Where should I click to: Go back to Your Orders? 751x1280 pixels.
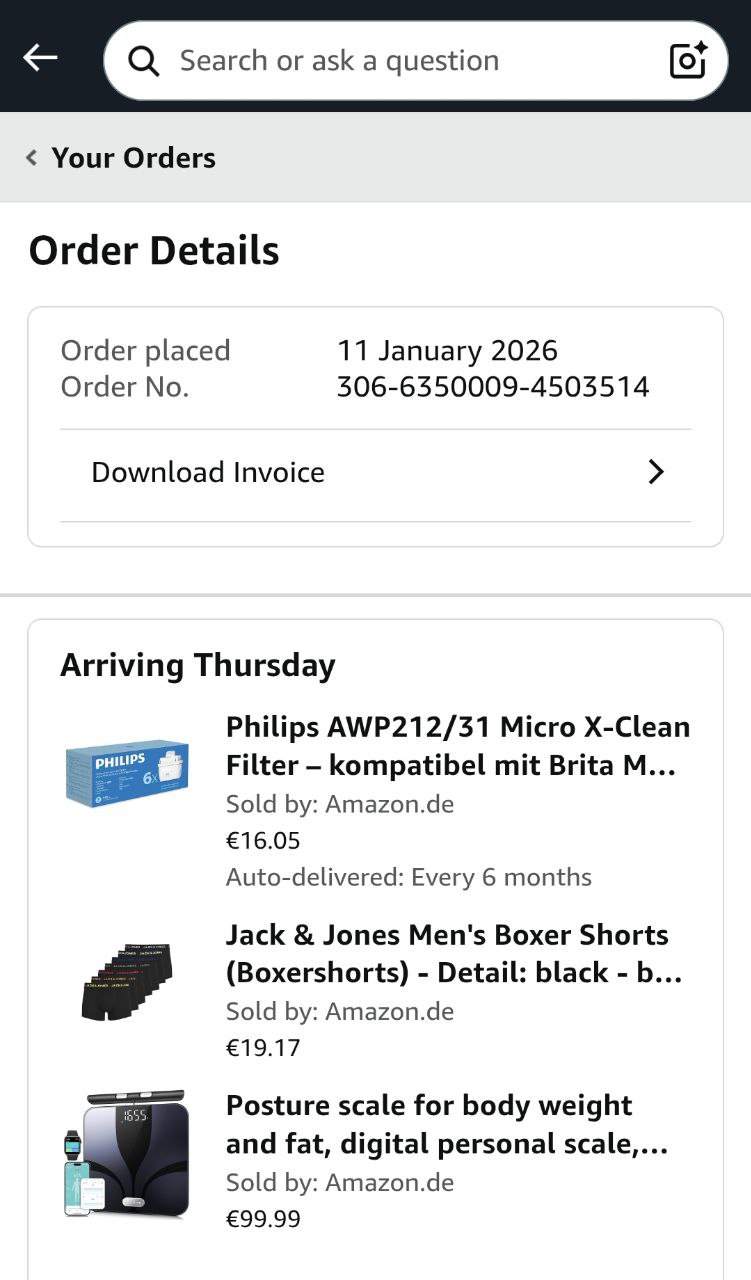click(133, 158)
